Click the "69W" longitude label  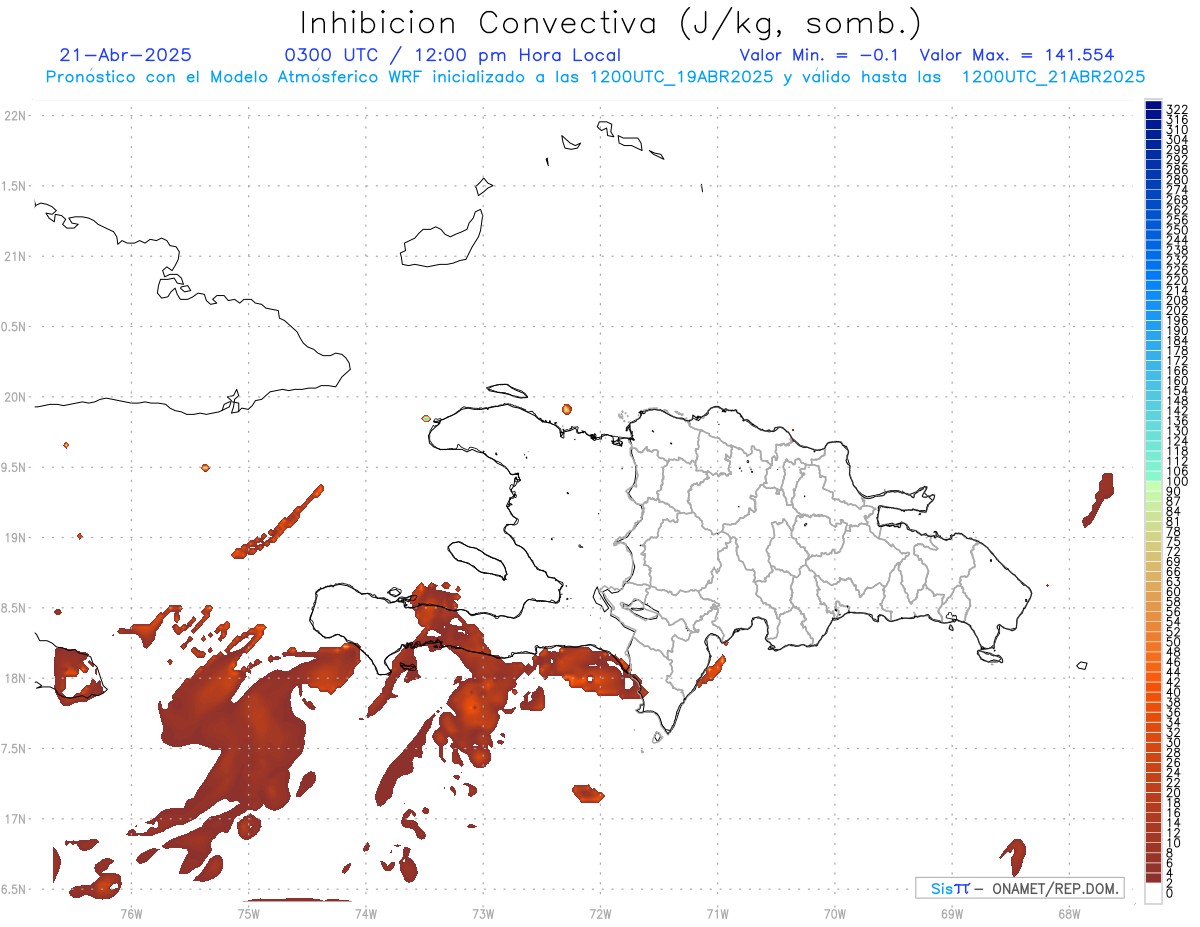tap(952, 913)
